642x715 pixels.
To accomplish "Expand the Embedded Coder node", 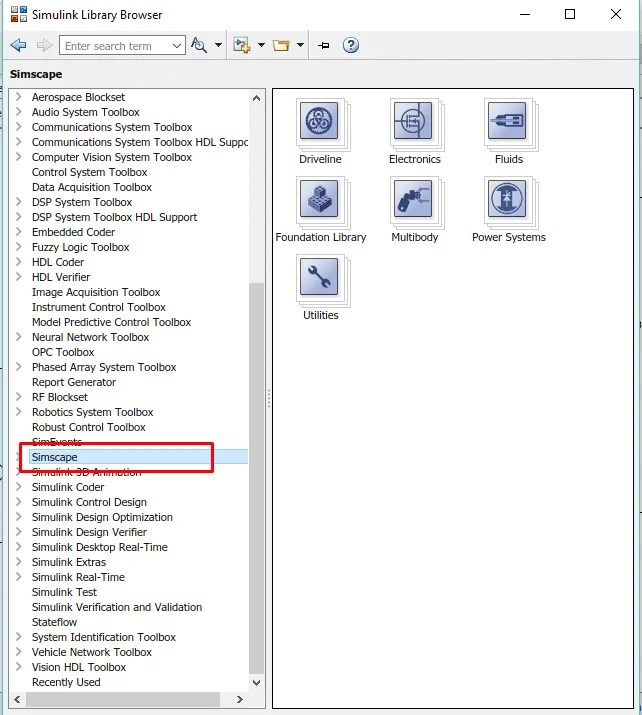I will tap(19, 232).
